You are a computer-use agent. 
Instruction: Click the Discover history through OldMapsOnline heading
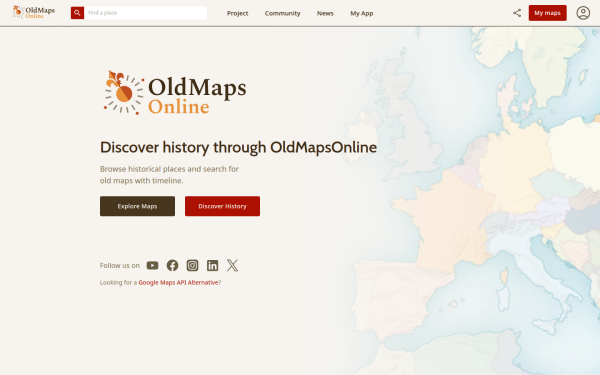point(238,147)
